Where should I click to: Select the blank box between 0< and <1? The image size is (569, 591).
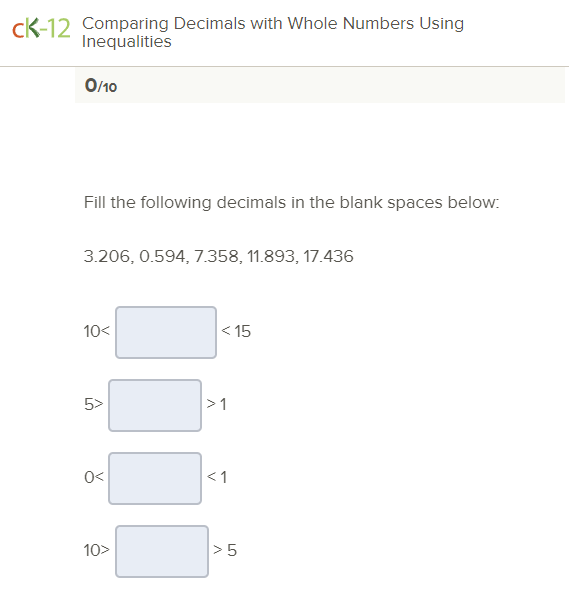tap(155, 478)
